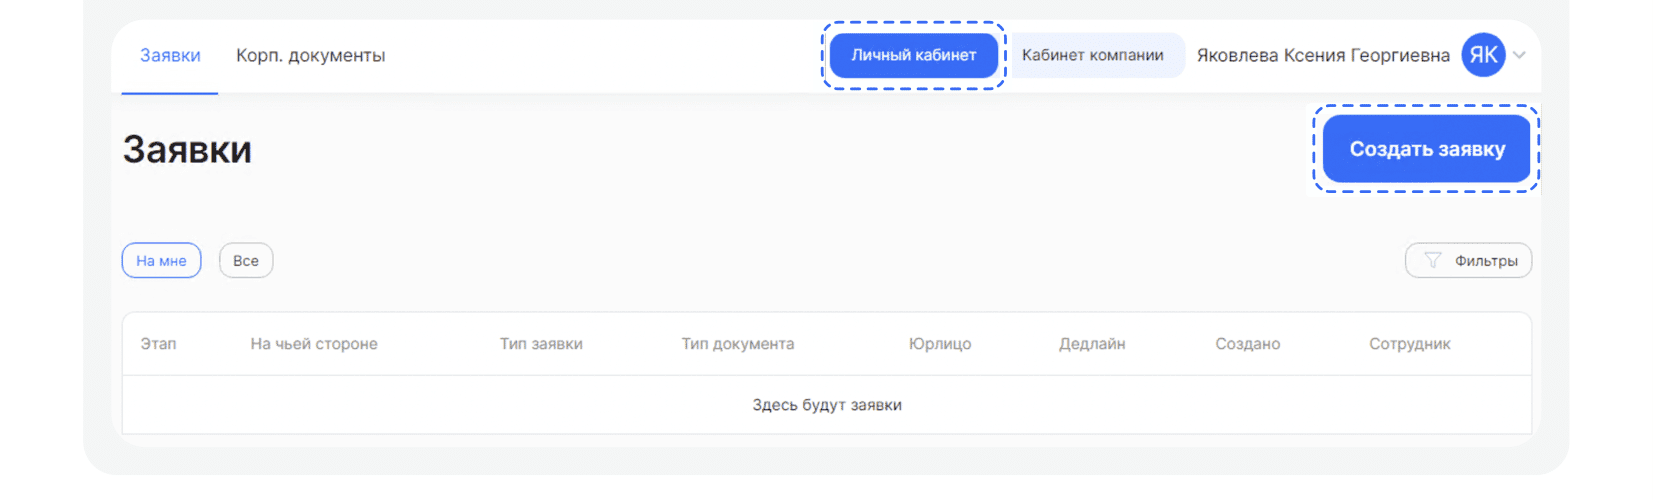Sort by the Тип заявки column
Screen dimensions: 1653x500
pyautogui.click(x=541, y=344)
